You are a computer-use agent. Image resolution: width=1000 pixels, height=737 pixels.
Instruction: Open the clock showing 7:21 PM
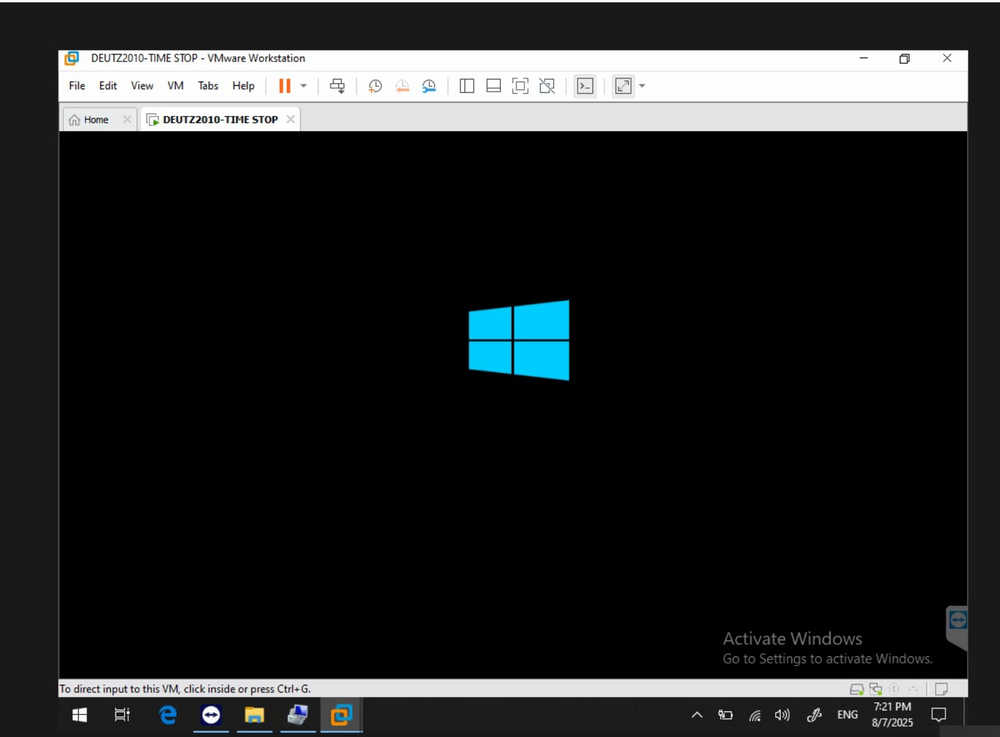892,715
